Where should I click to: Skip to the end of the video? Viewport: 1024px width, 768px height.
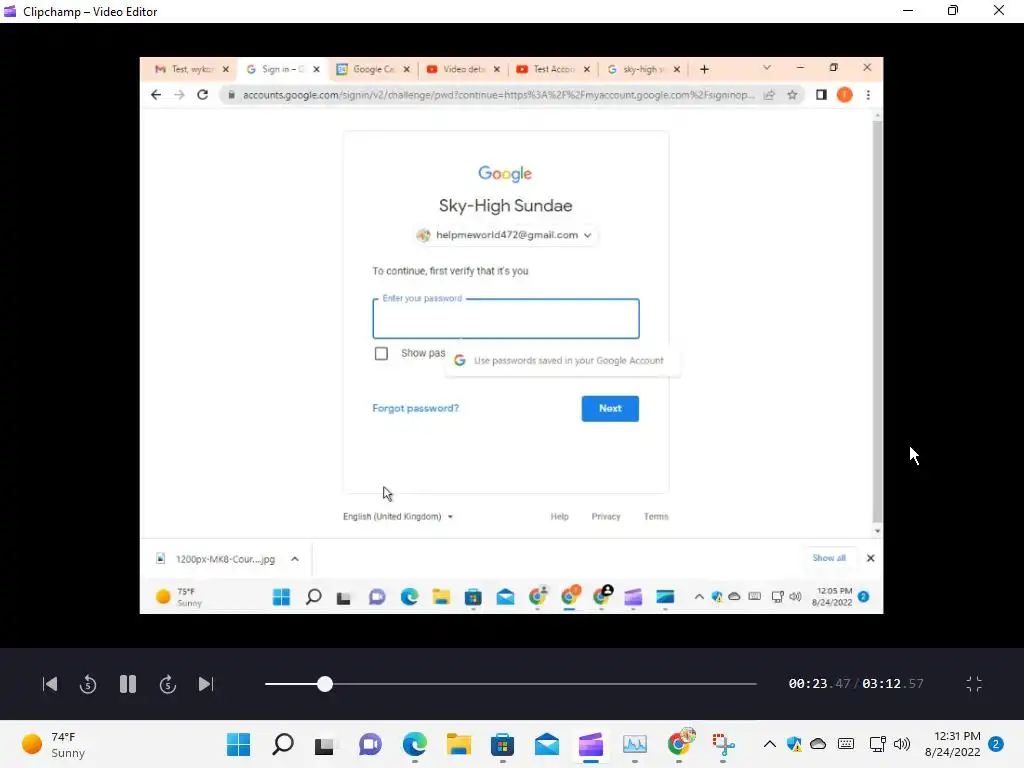click(x=206, y=684)
